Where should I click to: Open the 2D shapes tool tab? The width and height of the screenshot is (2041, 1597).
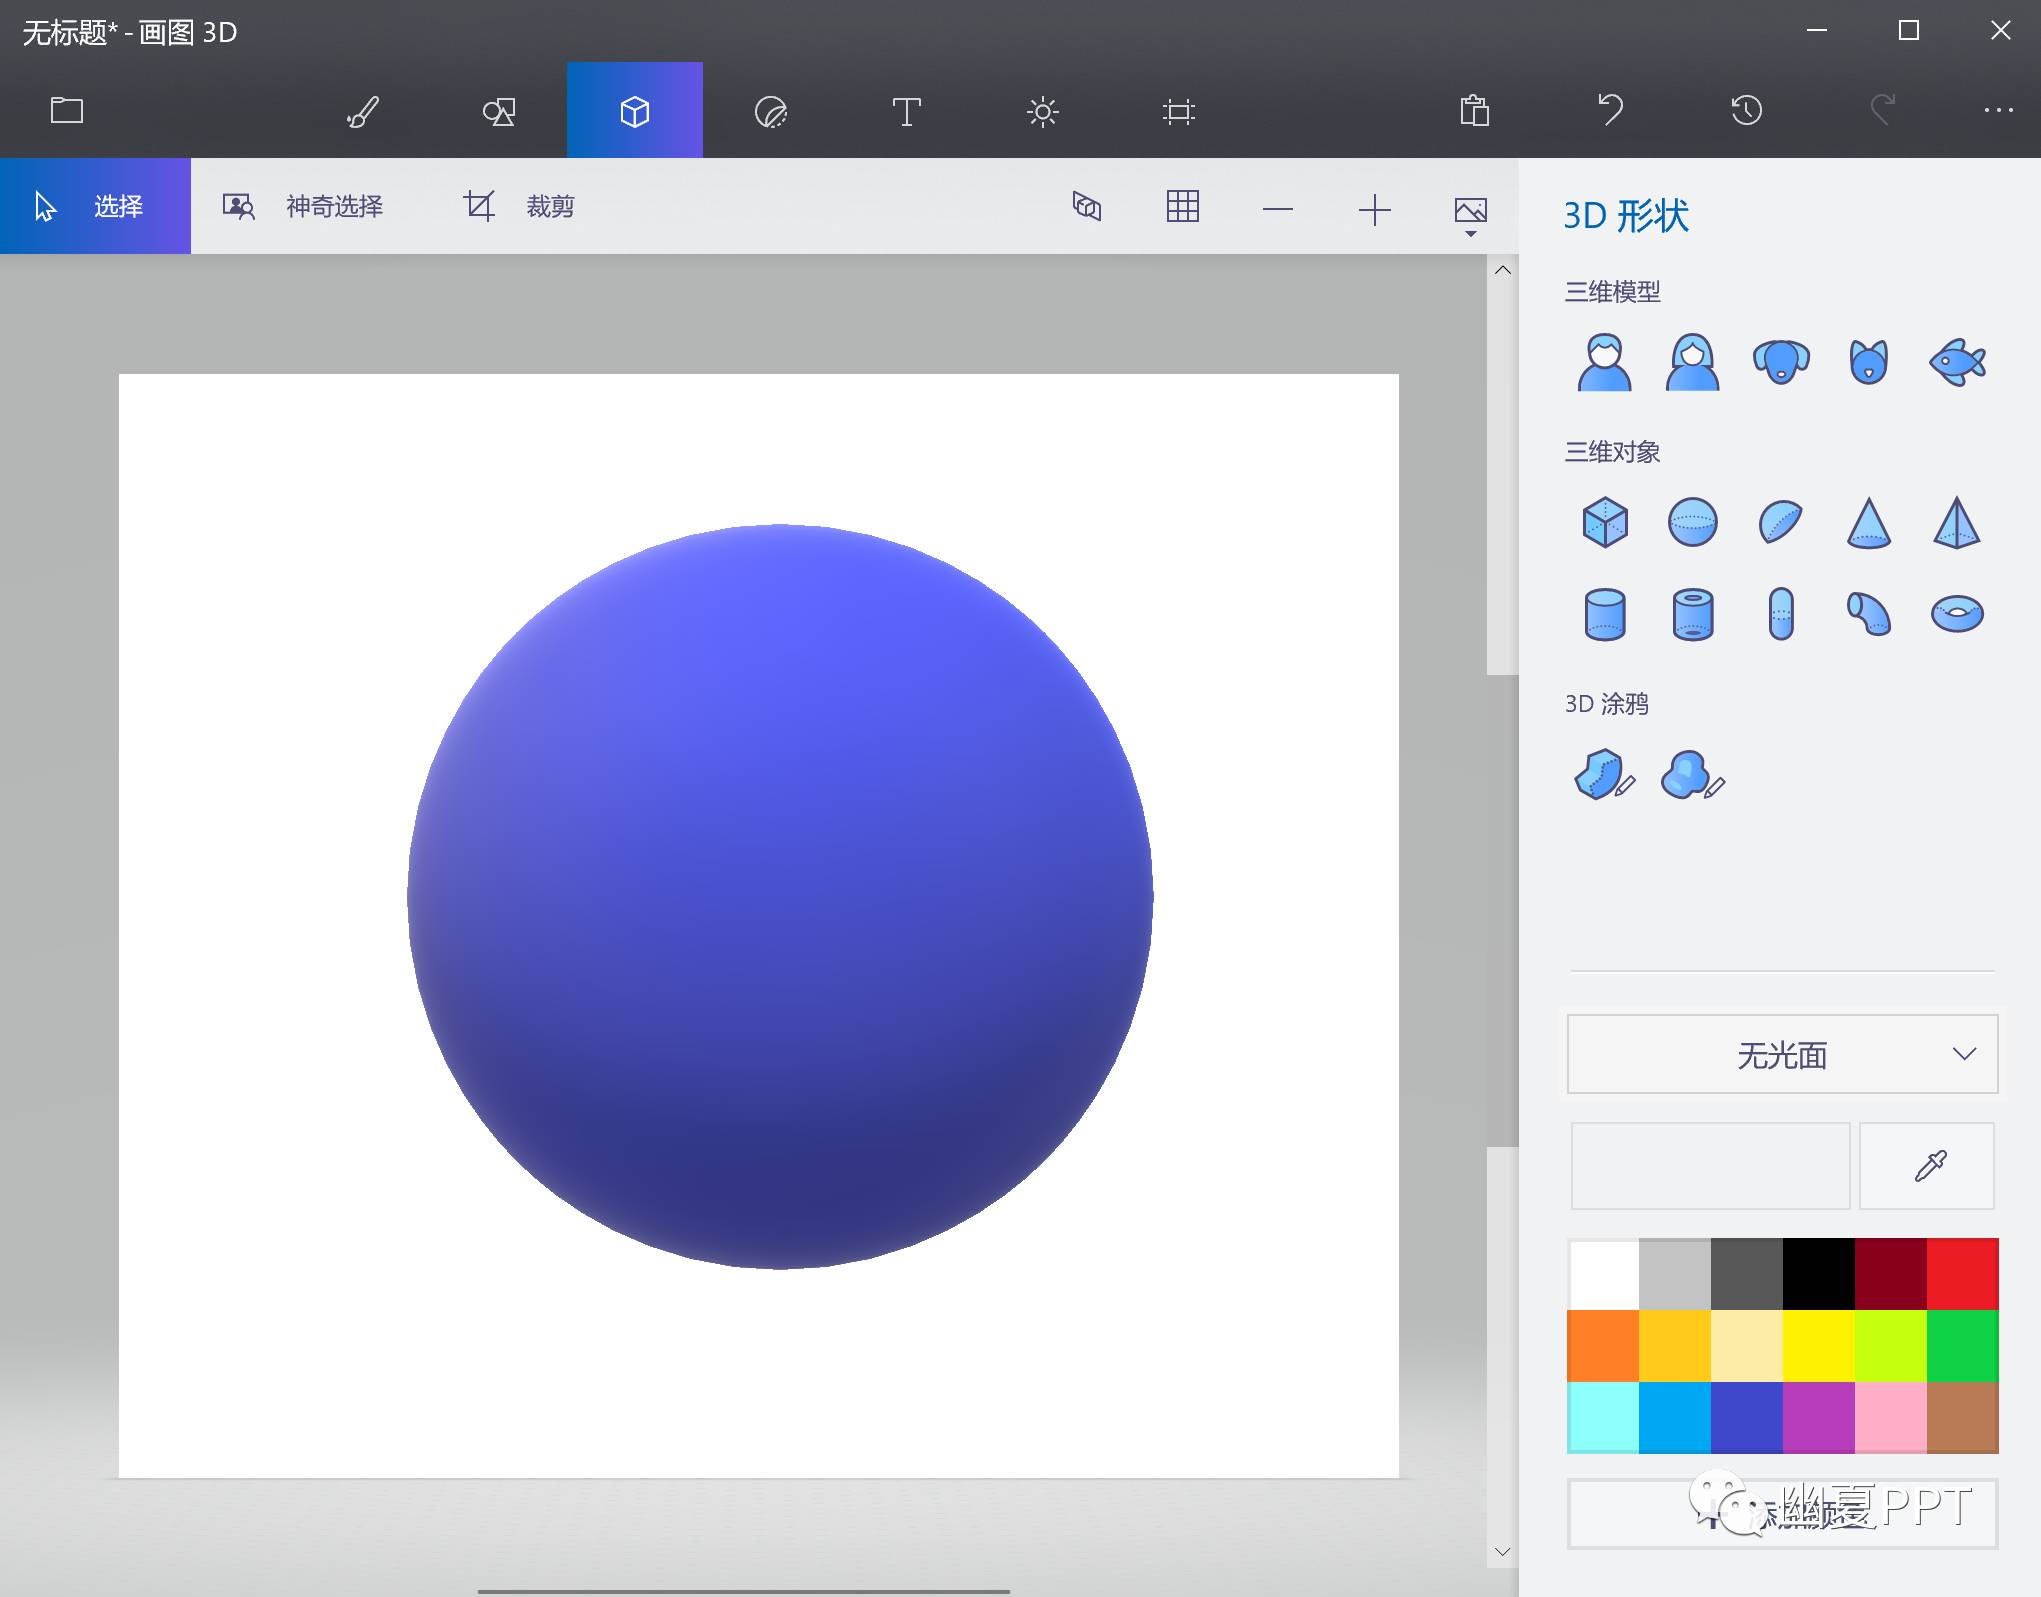pyautogui.click(x=498, y=111)
